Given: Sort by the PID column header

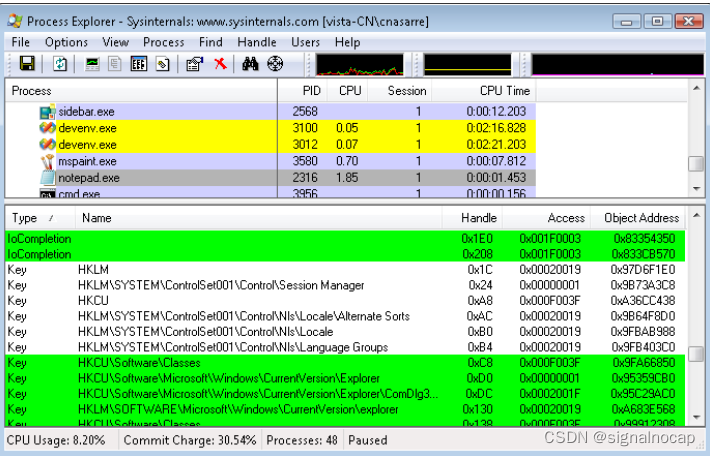Looking at the screenshot, I should pos(302,91).
